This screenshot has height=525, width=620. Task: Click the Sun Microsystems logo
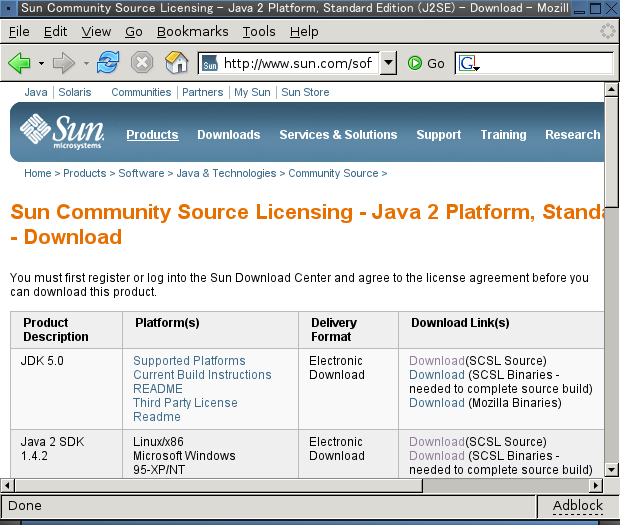click(x=62, y=132)
